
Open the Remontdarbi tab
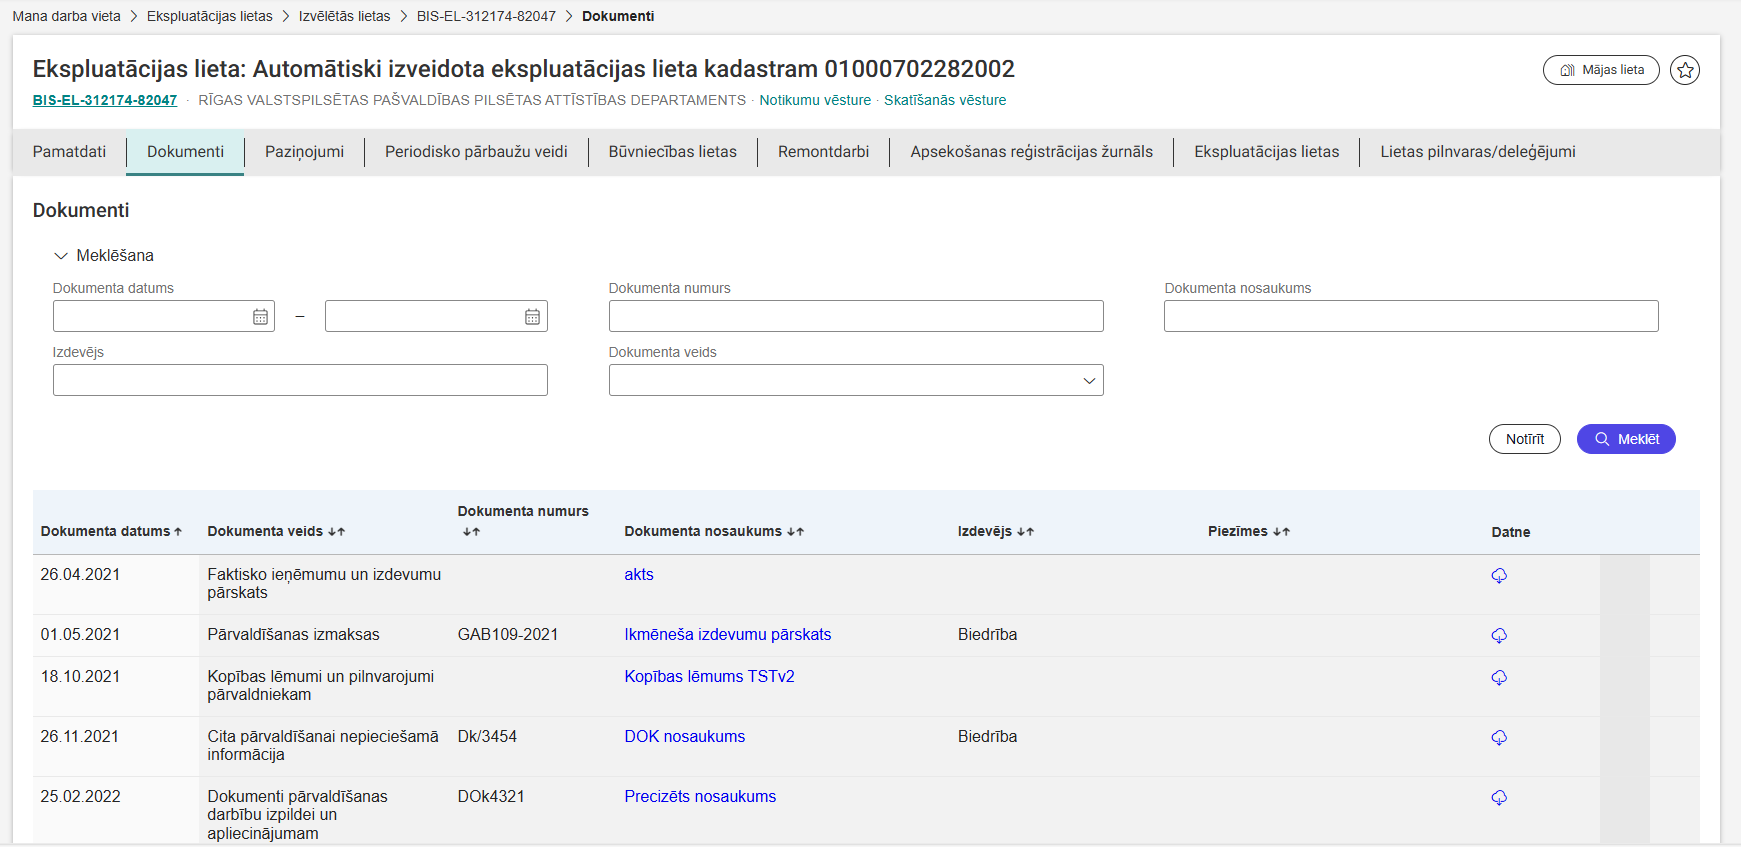[823, 152]
